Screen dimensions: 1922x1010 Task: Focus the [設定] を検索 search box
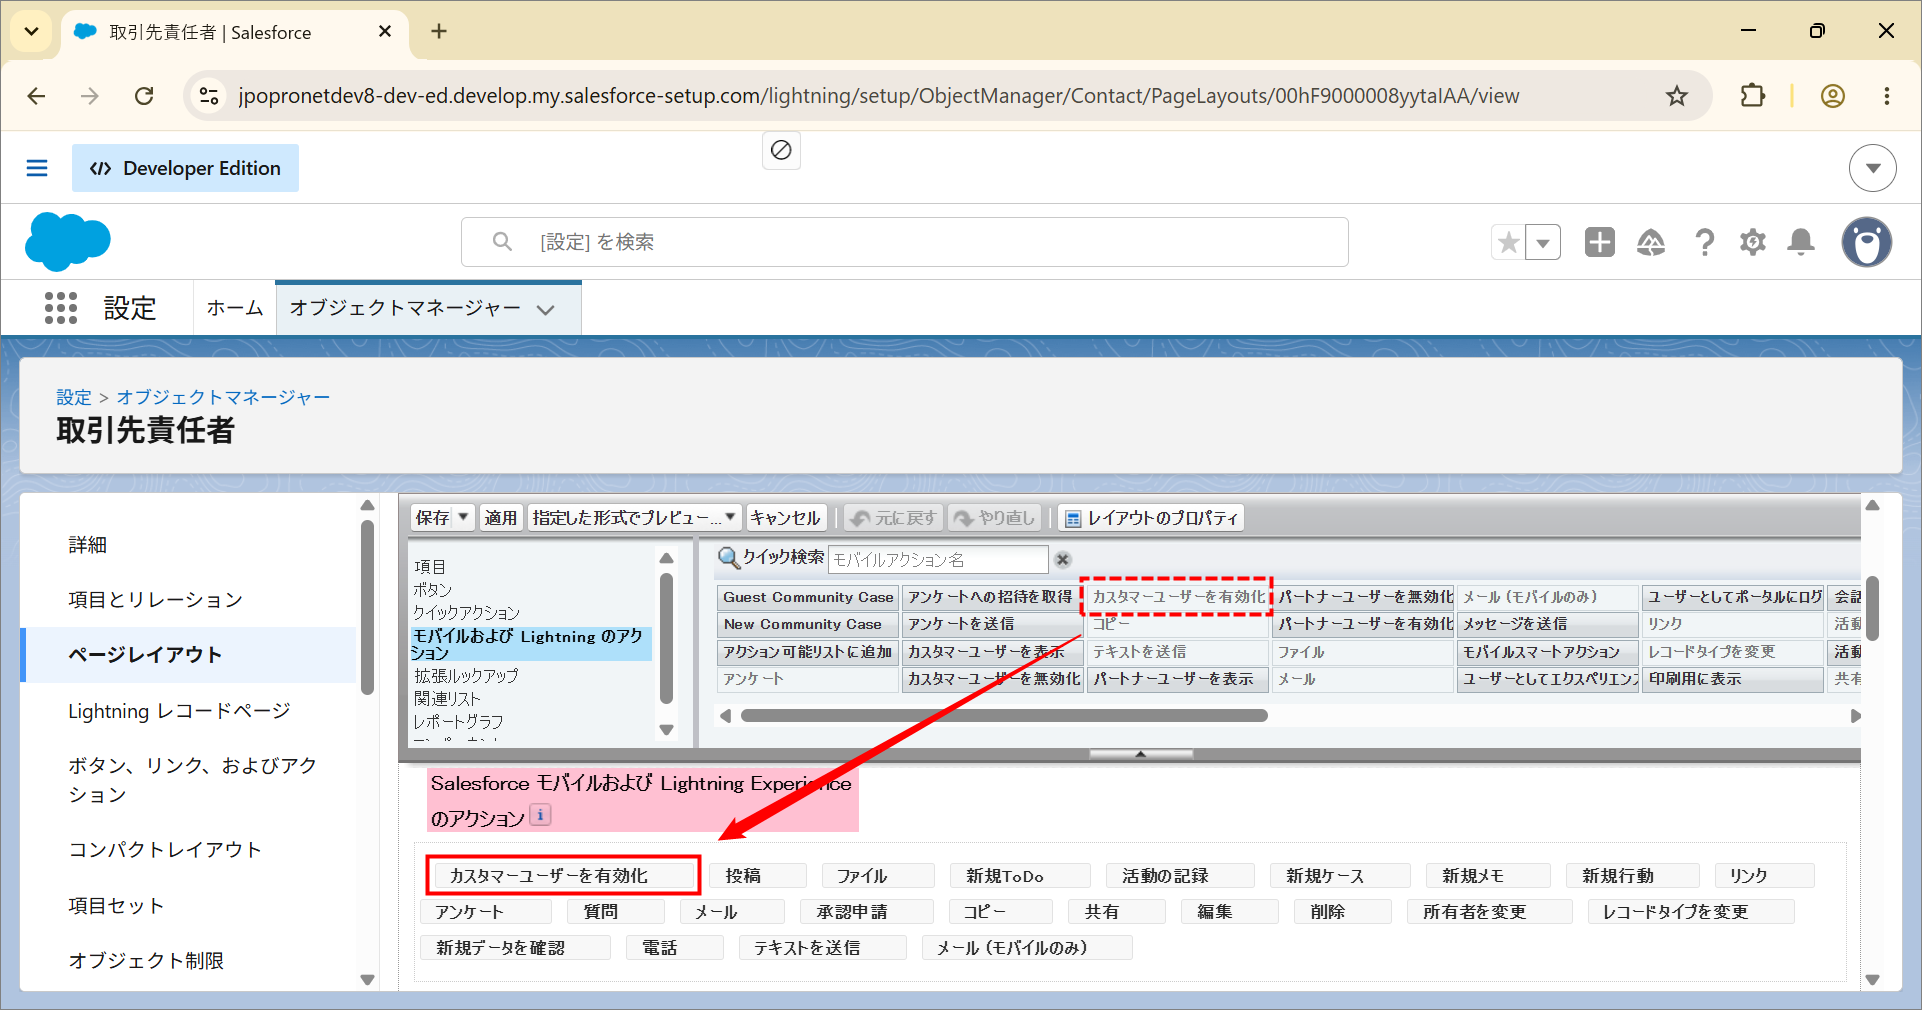(904, 242)
